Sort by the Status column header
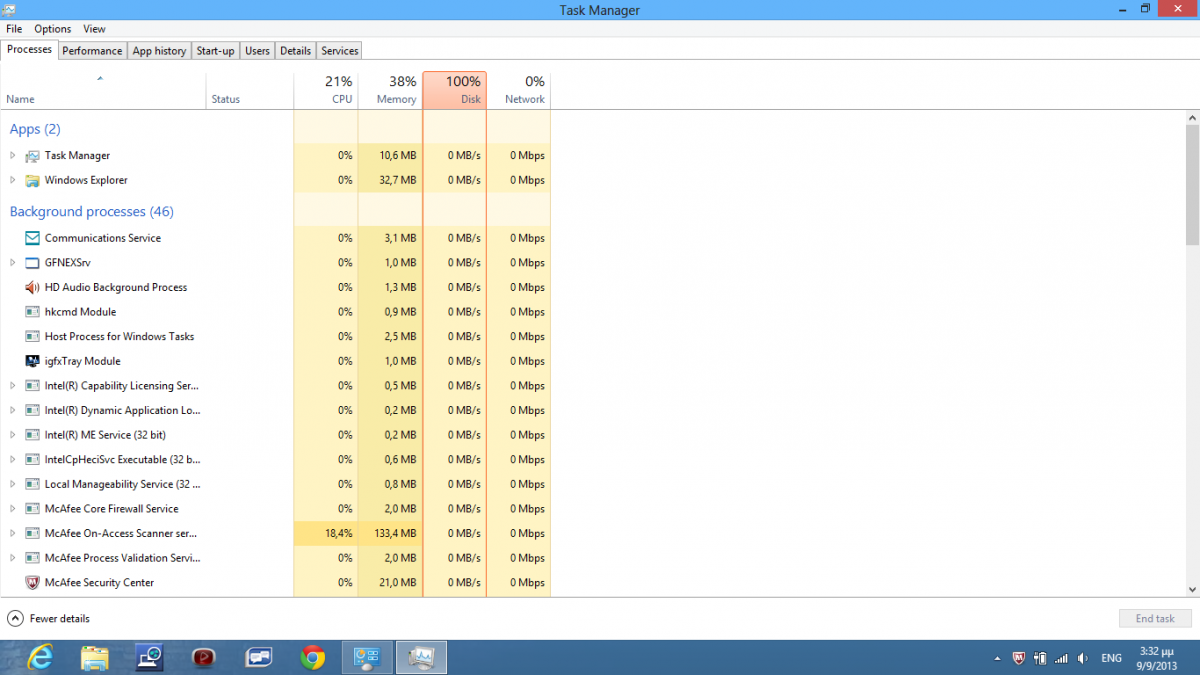 pos(250,89)
